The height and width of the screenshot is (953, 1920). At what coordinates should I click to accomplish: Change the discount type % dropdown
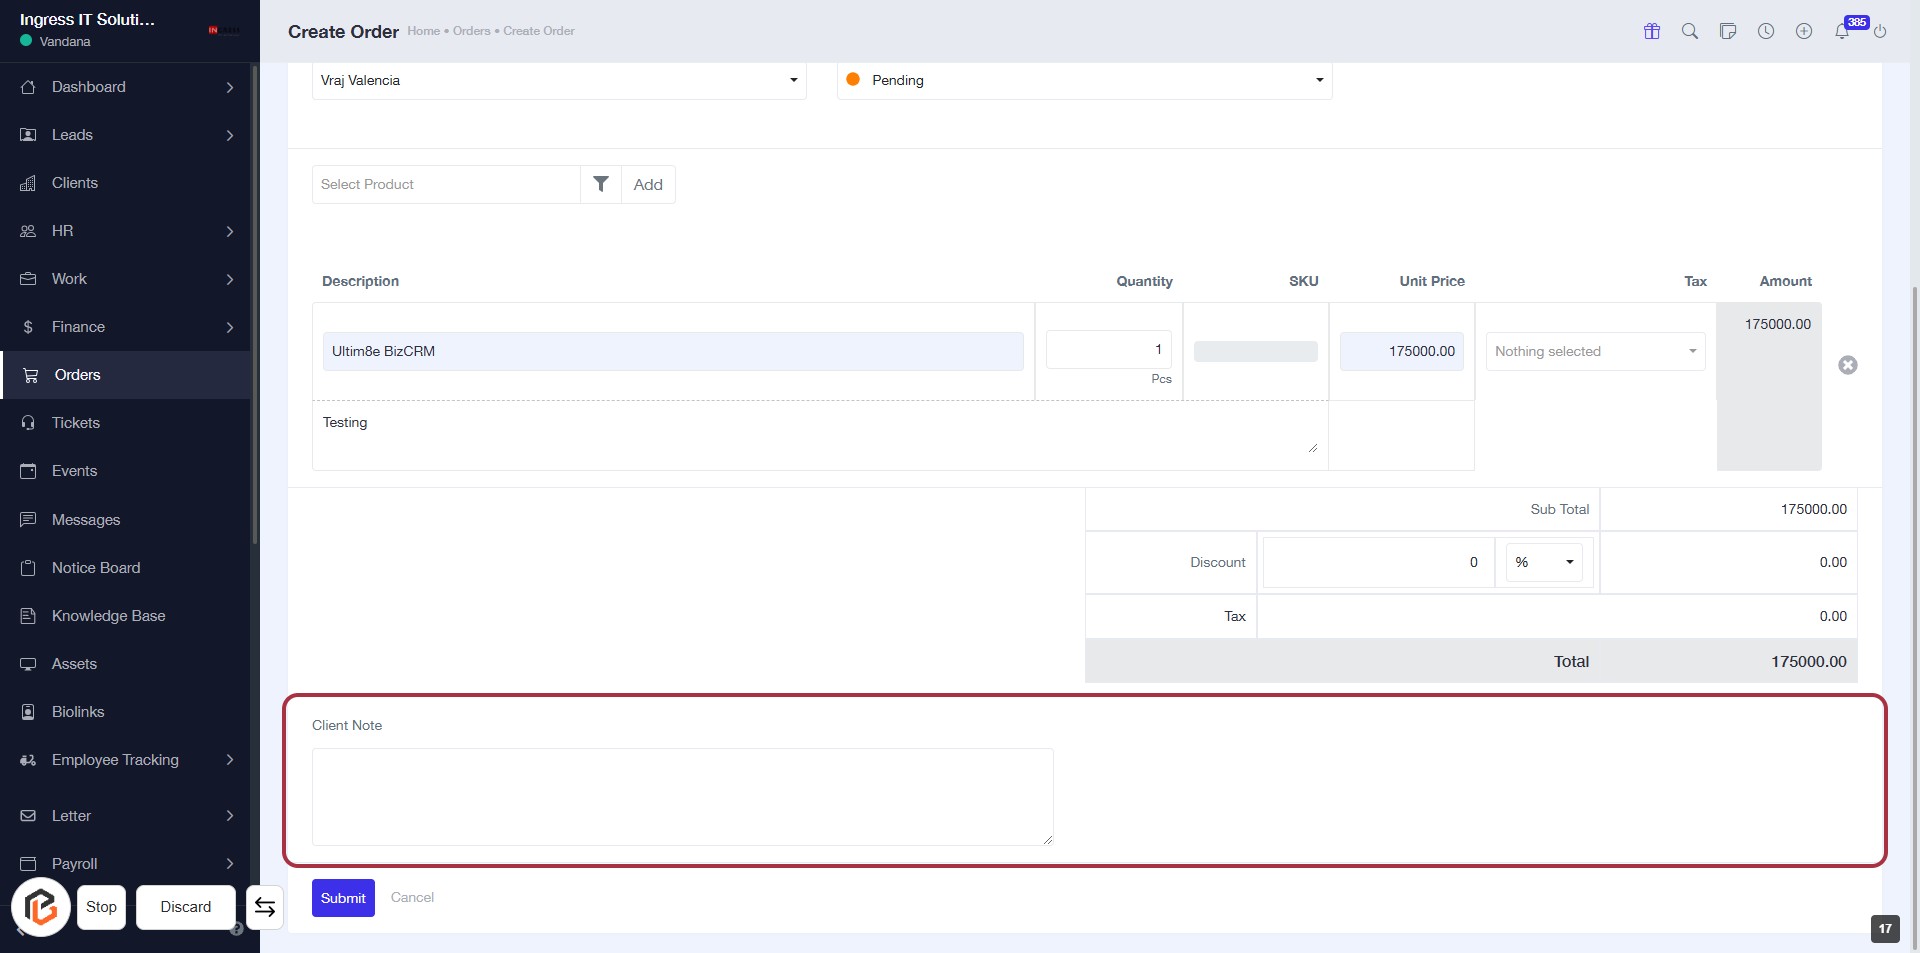[1543, 562]
